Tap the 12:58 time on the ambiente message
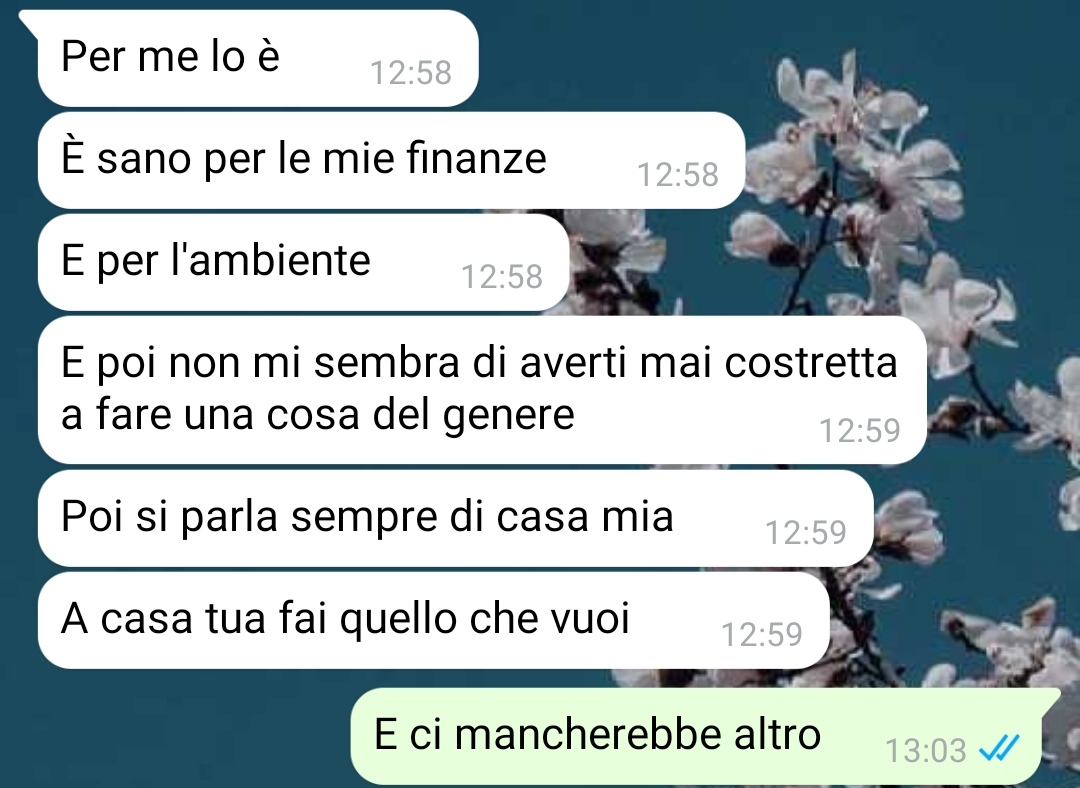Screen dimensions: 1080x788 (501, 276)
